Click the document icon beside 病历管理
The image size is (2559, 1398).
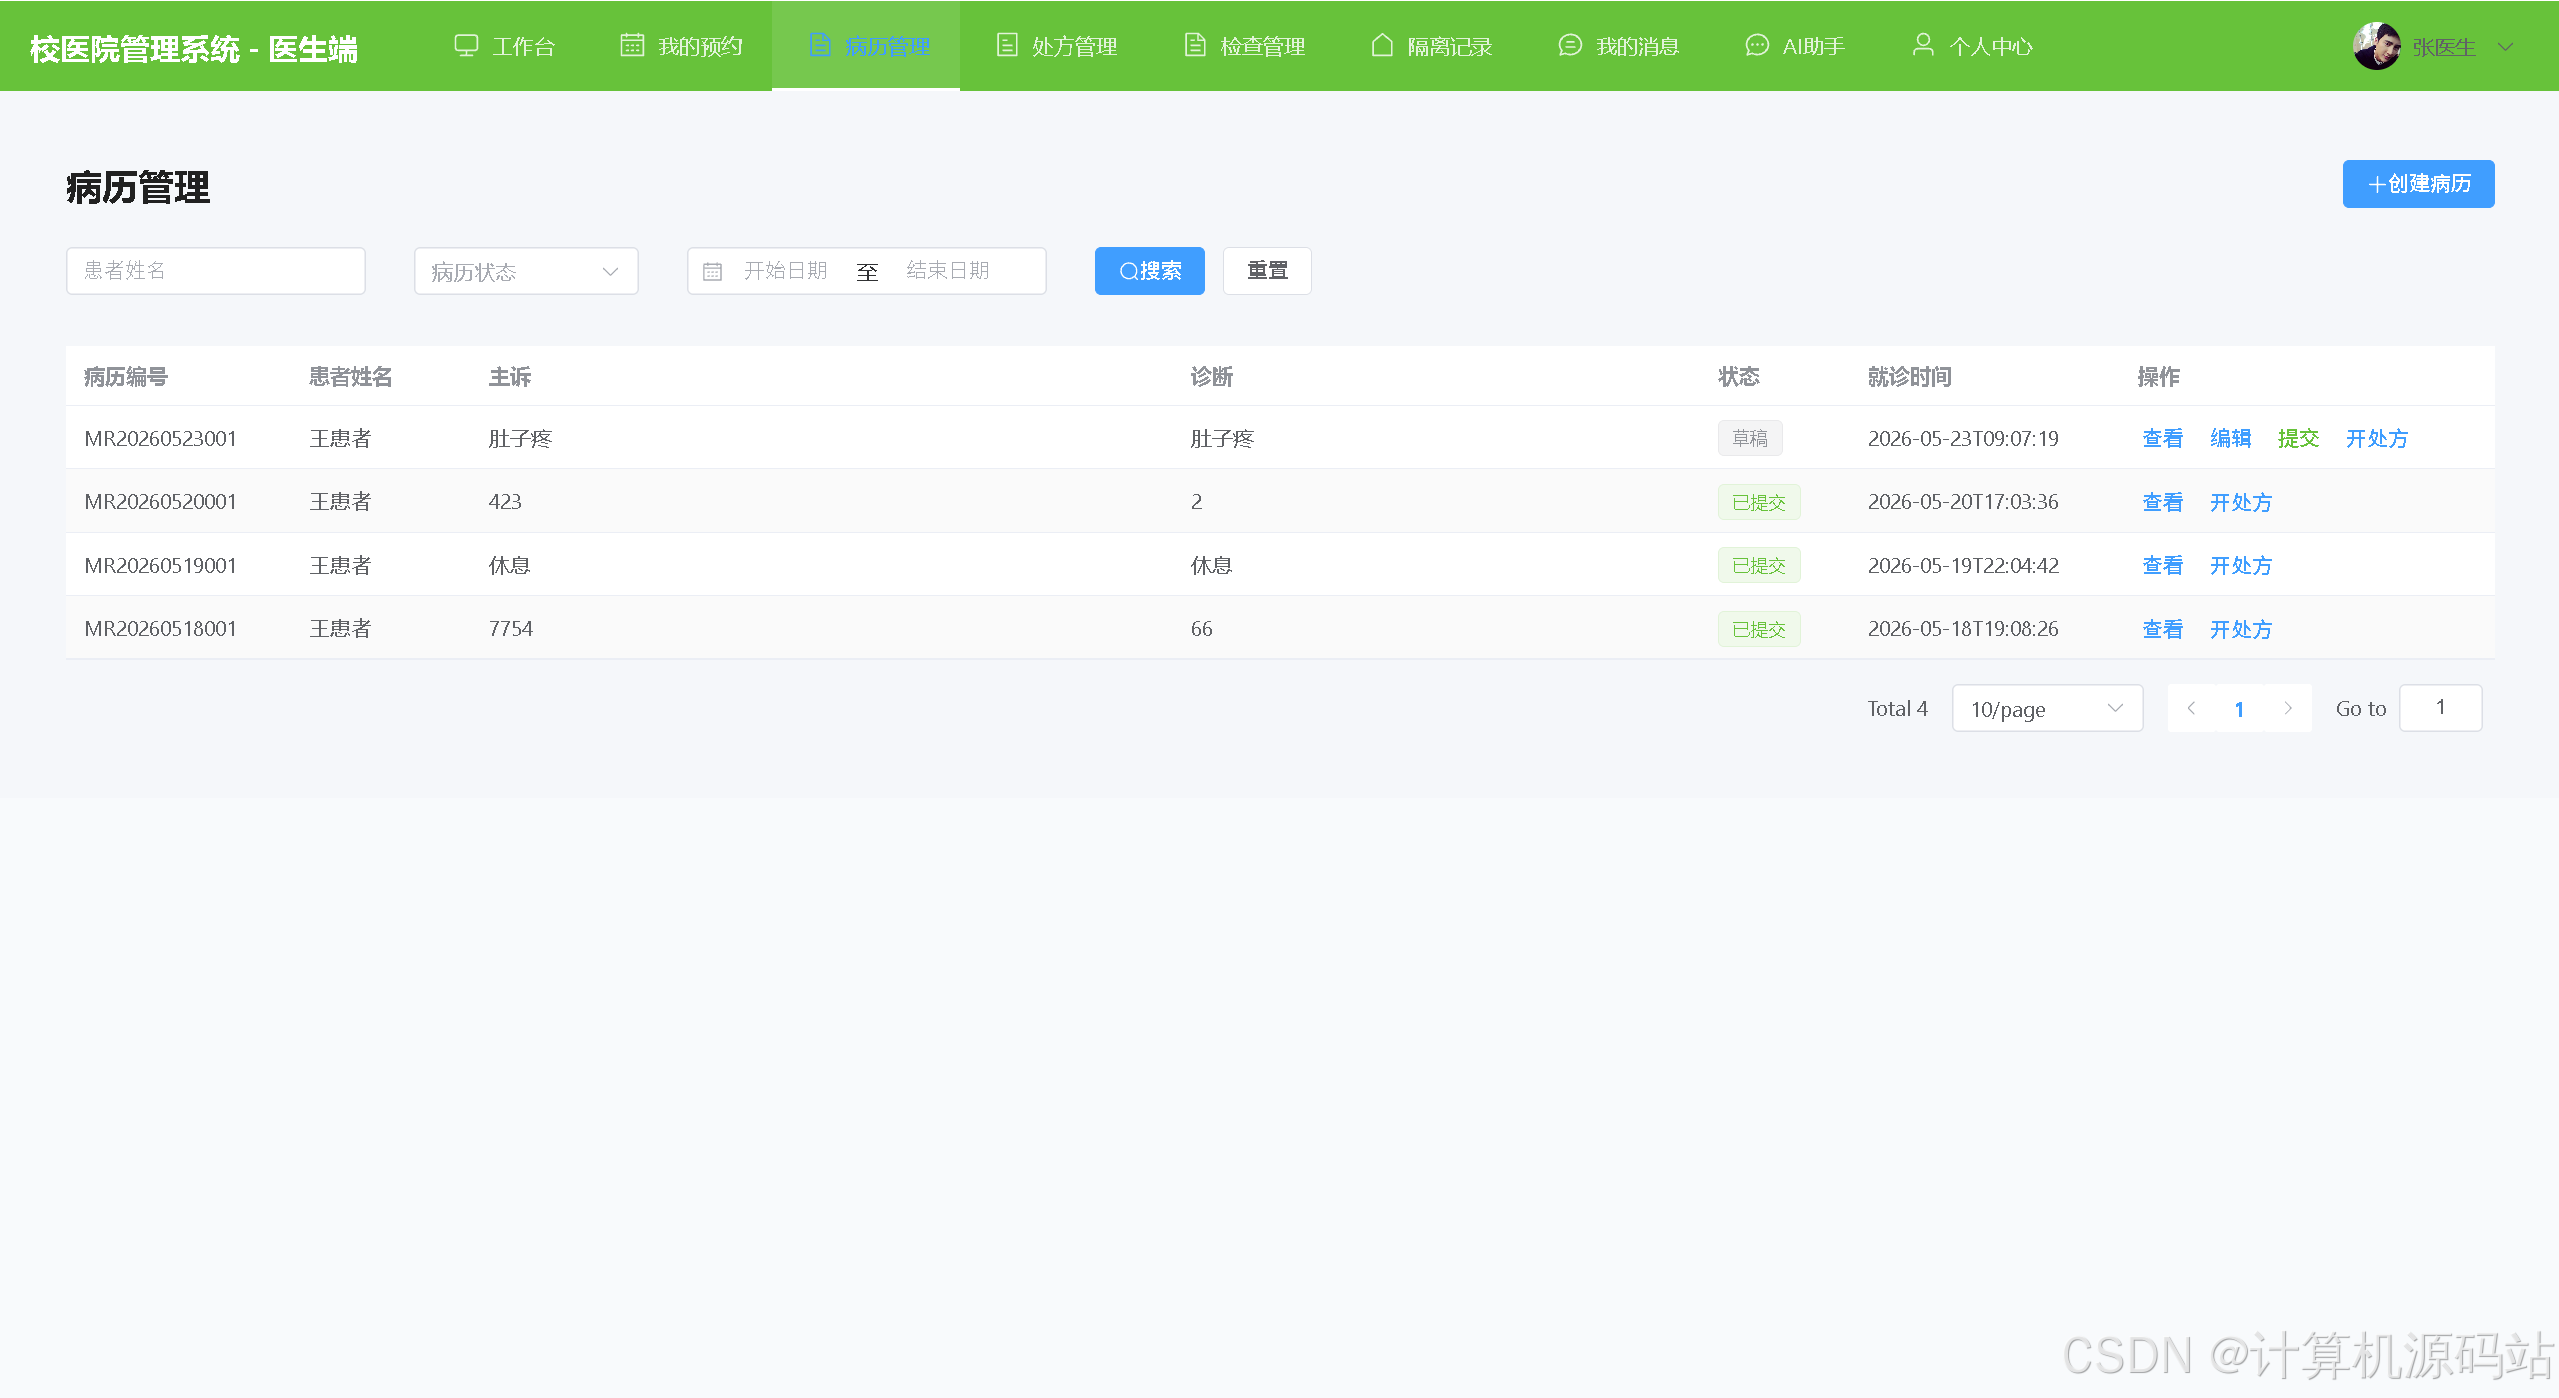pos(820,46)
